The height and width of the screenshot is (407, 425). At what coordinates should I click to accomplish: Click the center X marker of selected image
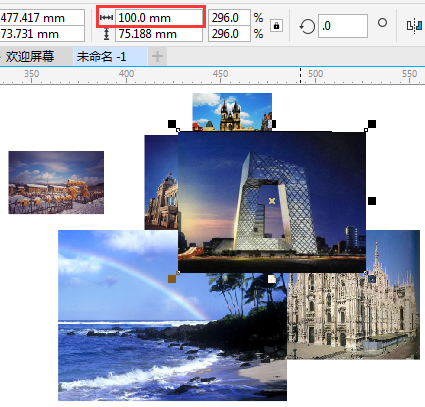click(272, 201)
